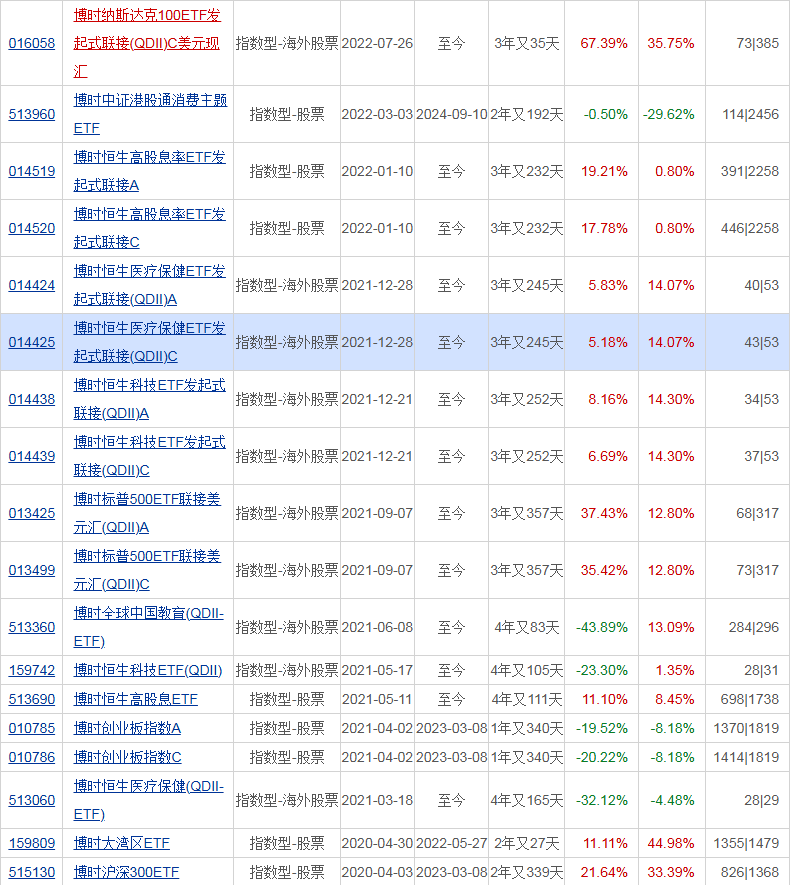Select ranking value 114|2456

pos(750,115)
